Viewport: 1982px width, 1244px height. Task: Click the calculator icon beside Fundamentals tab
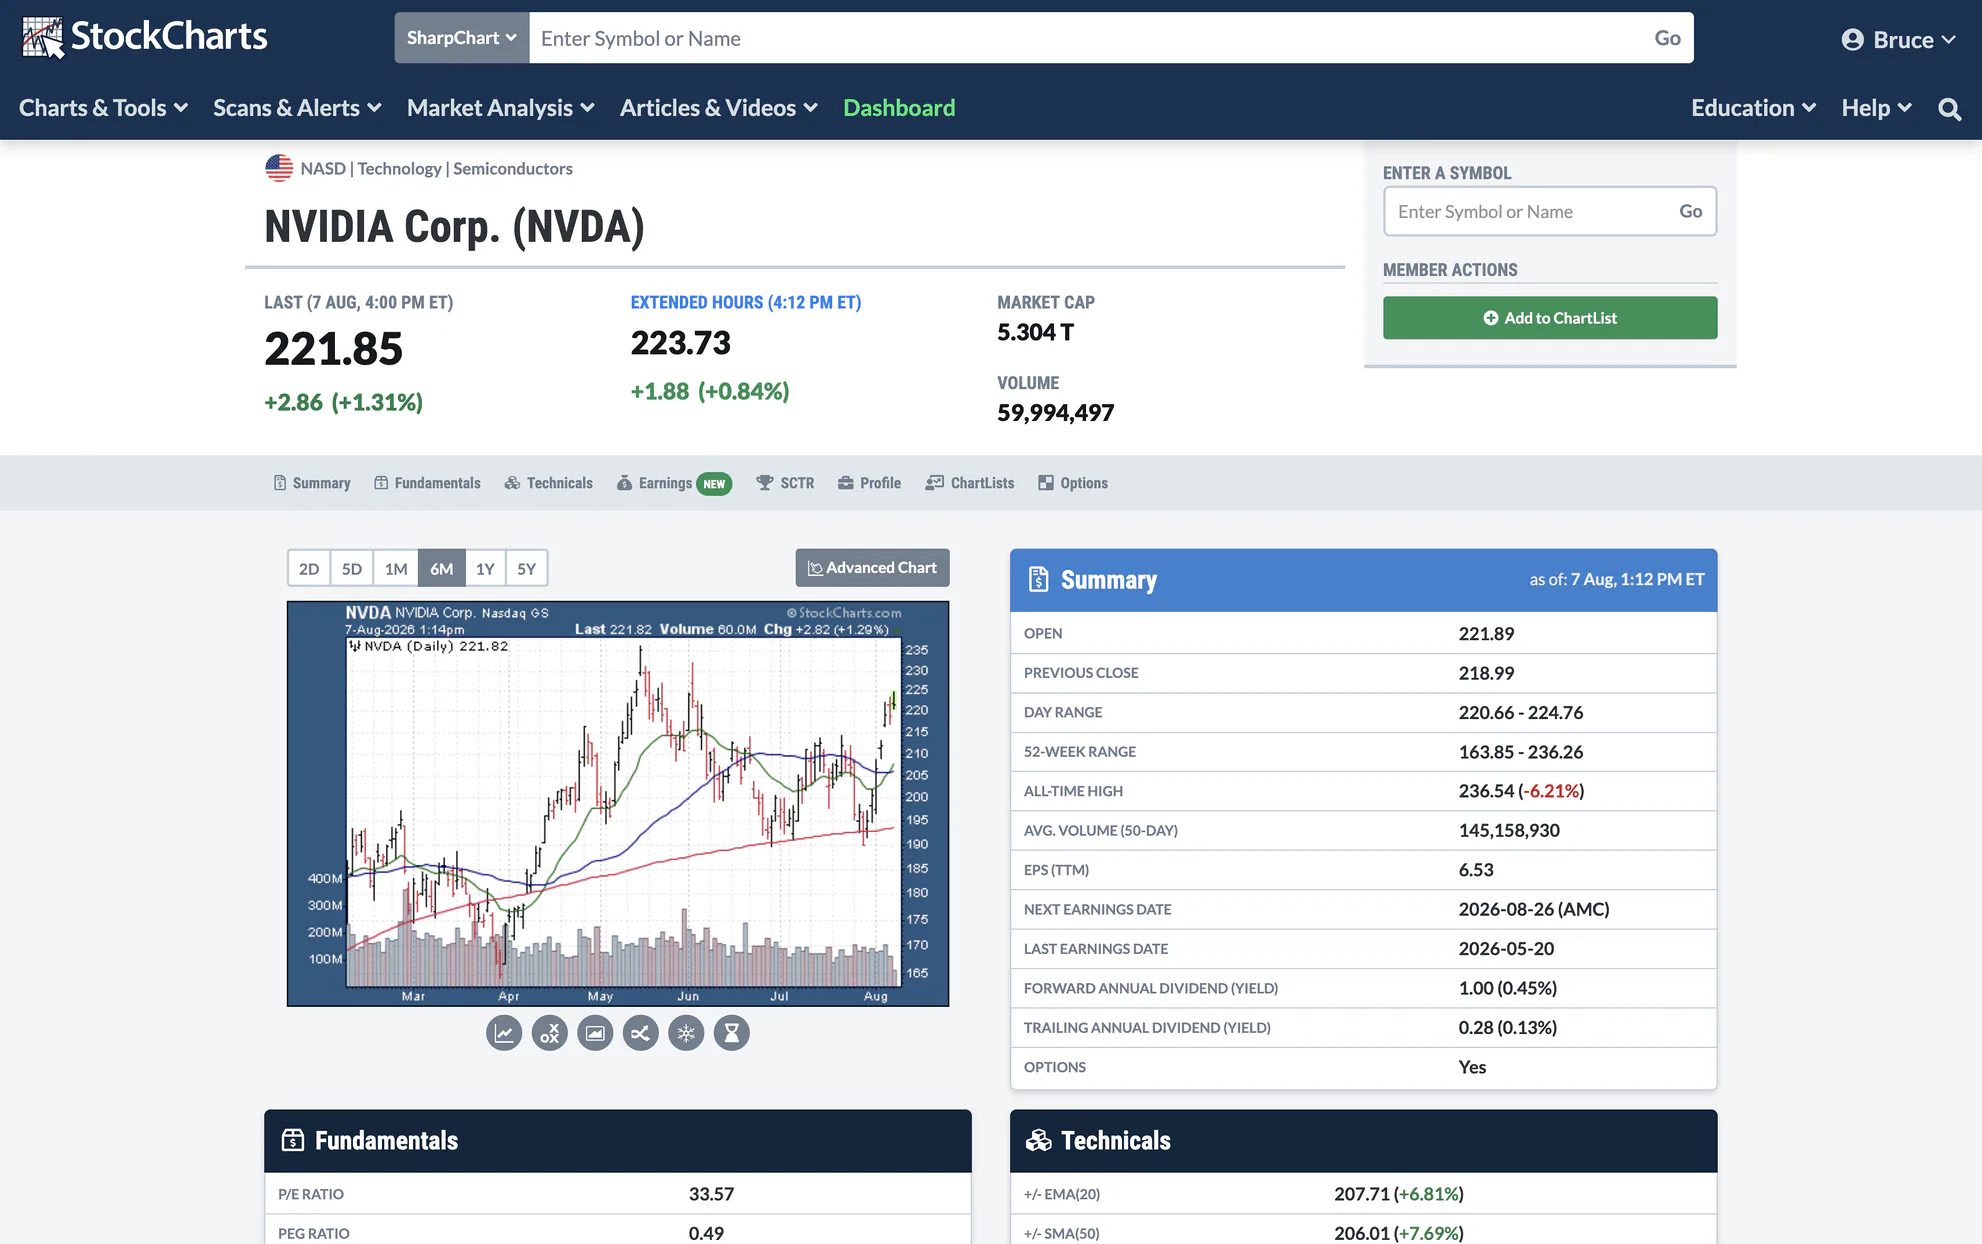click(x=381, y=483)
